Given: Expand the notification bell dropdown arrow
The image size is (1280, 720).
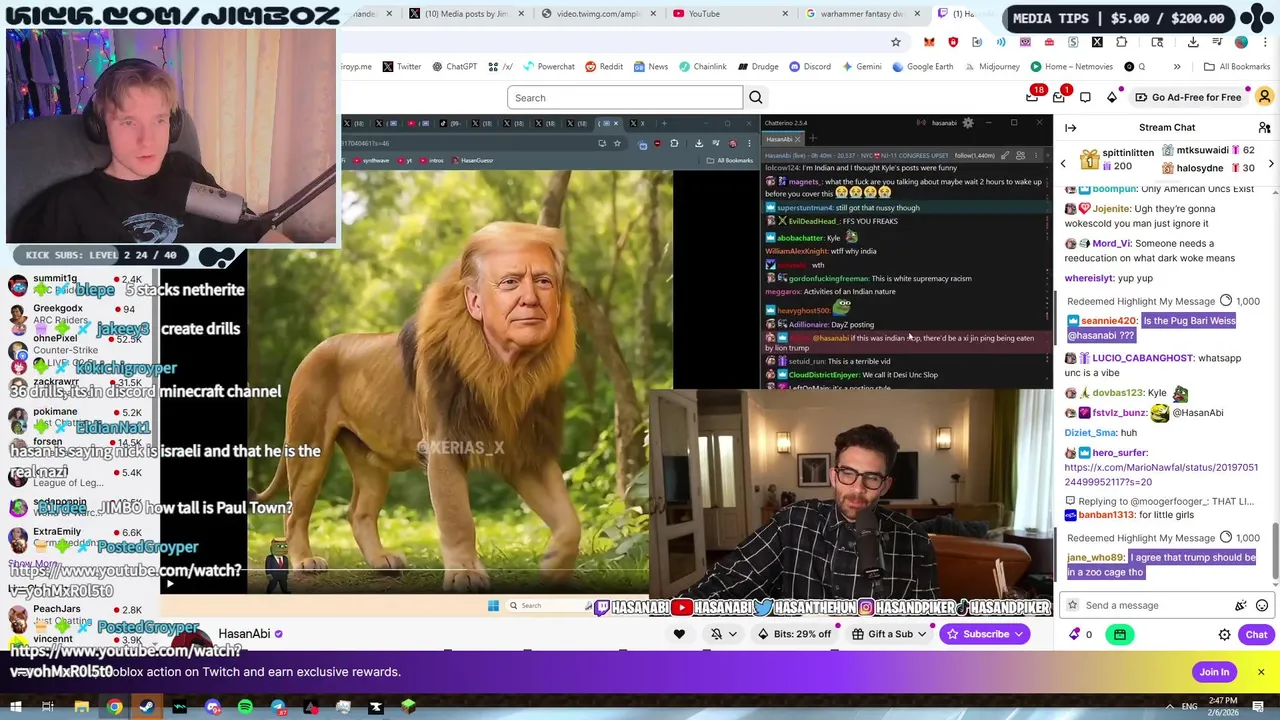Looking at the screenshot, I should (x=733, y=634).
